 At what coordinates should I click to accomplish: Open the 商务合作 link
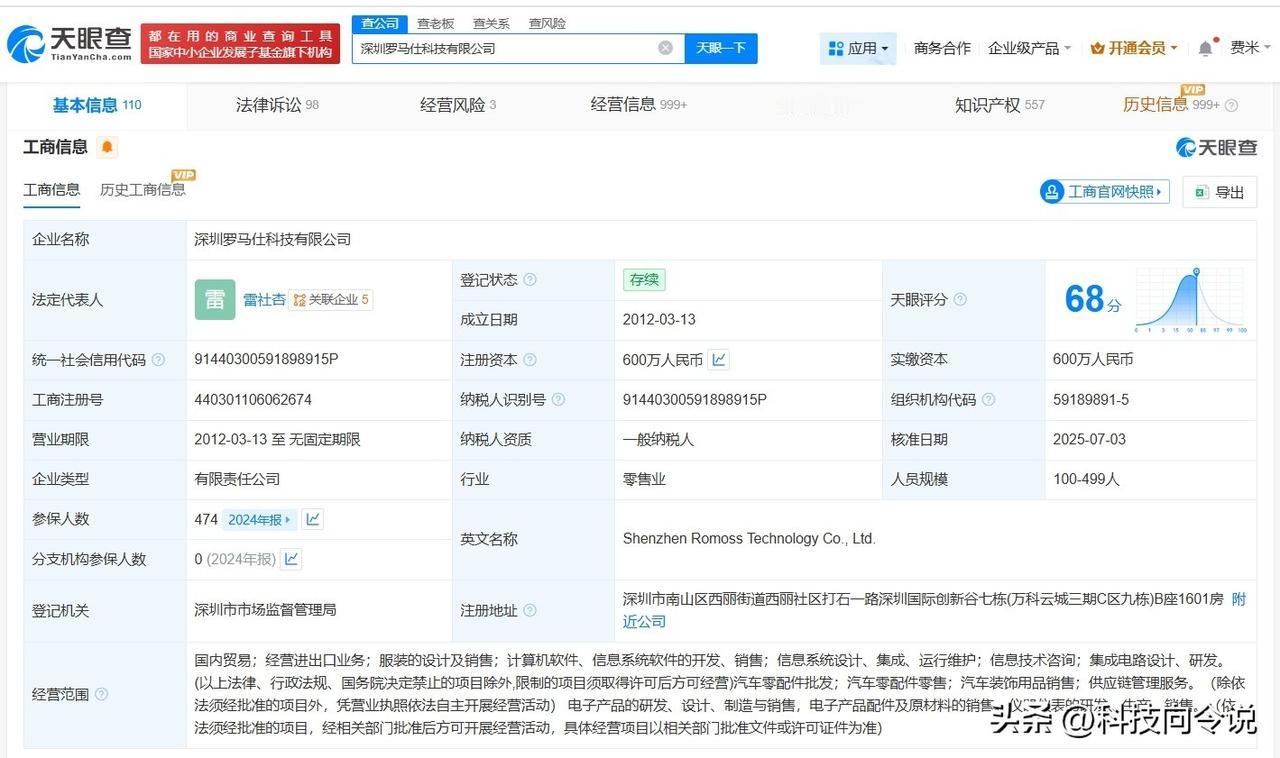[x=942, y=48]
